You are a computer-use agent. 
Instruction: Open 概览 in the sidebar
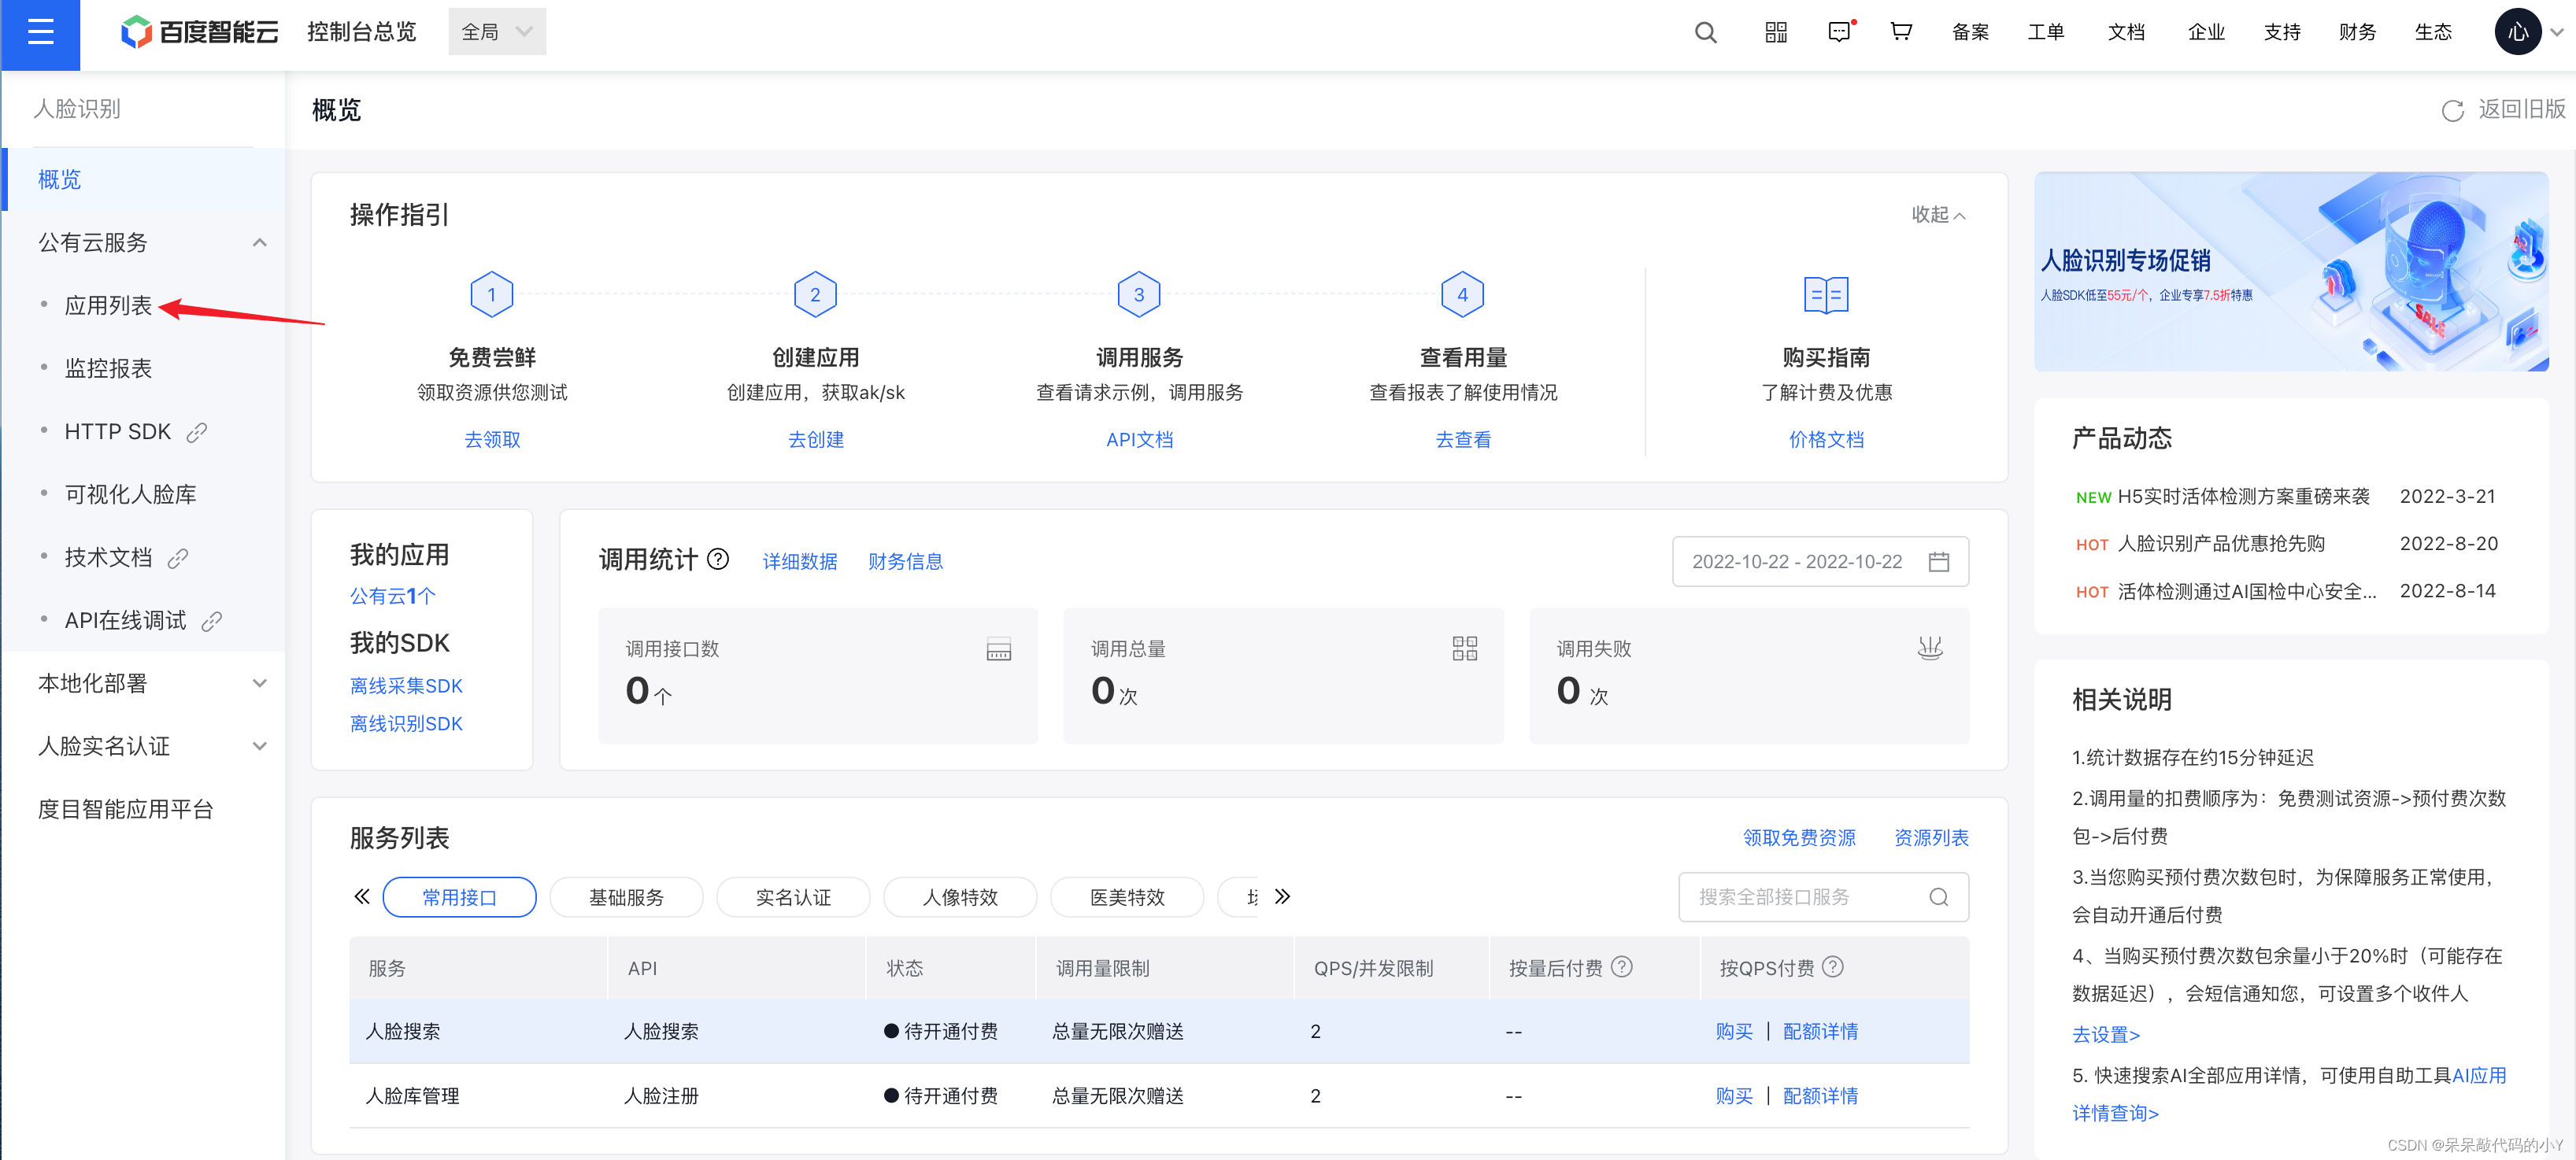pos(145,180)
